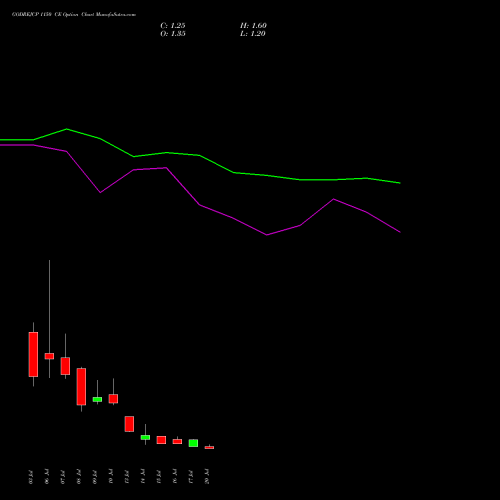Select the tall red candle for 03 Jul
Screen dimensions: 500x500
coord(33,354)
